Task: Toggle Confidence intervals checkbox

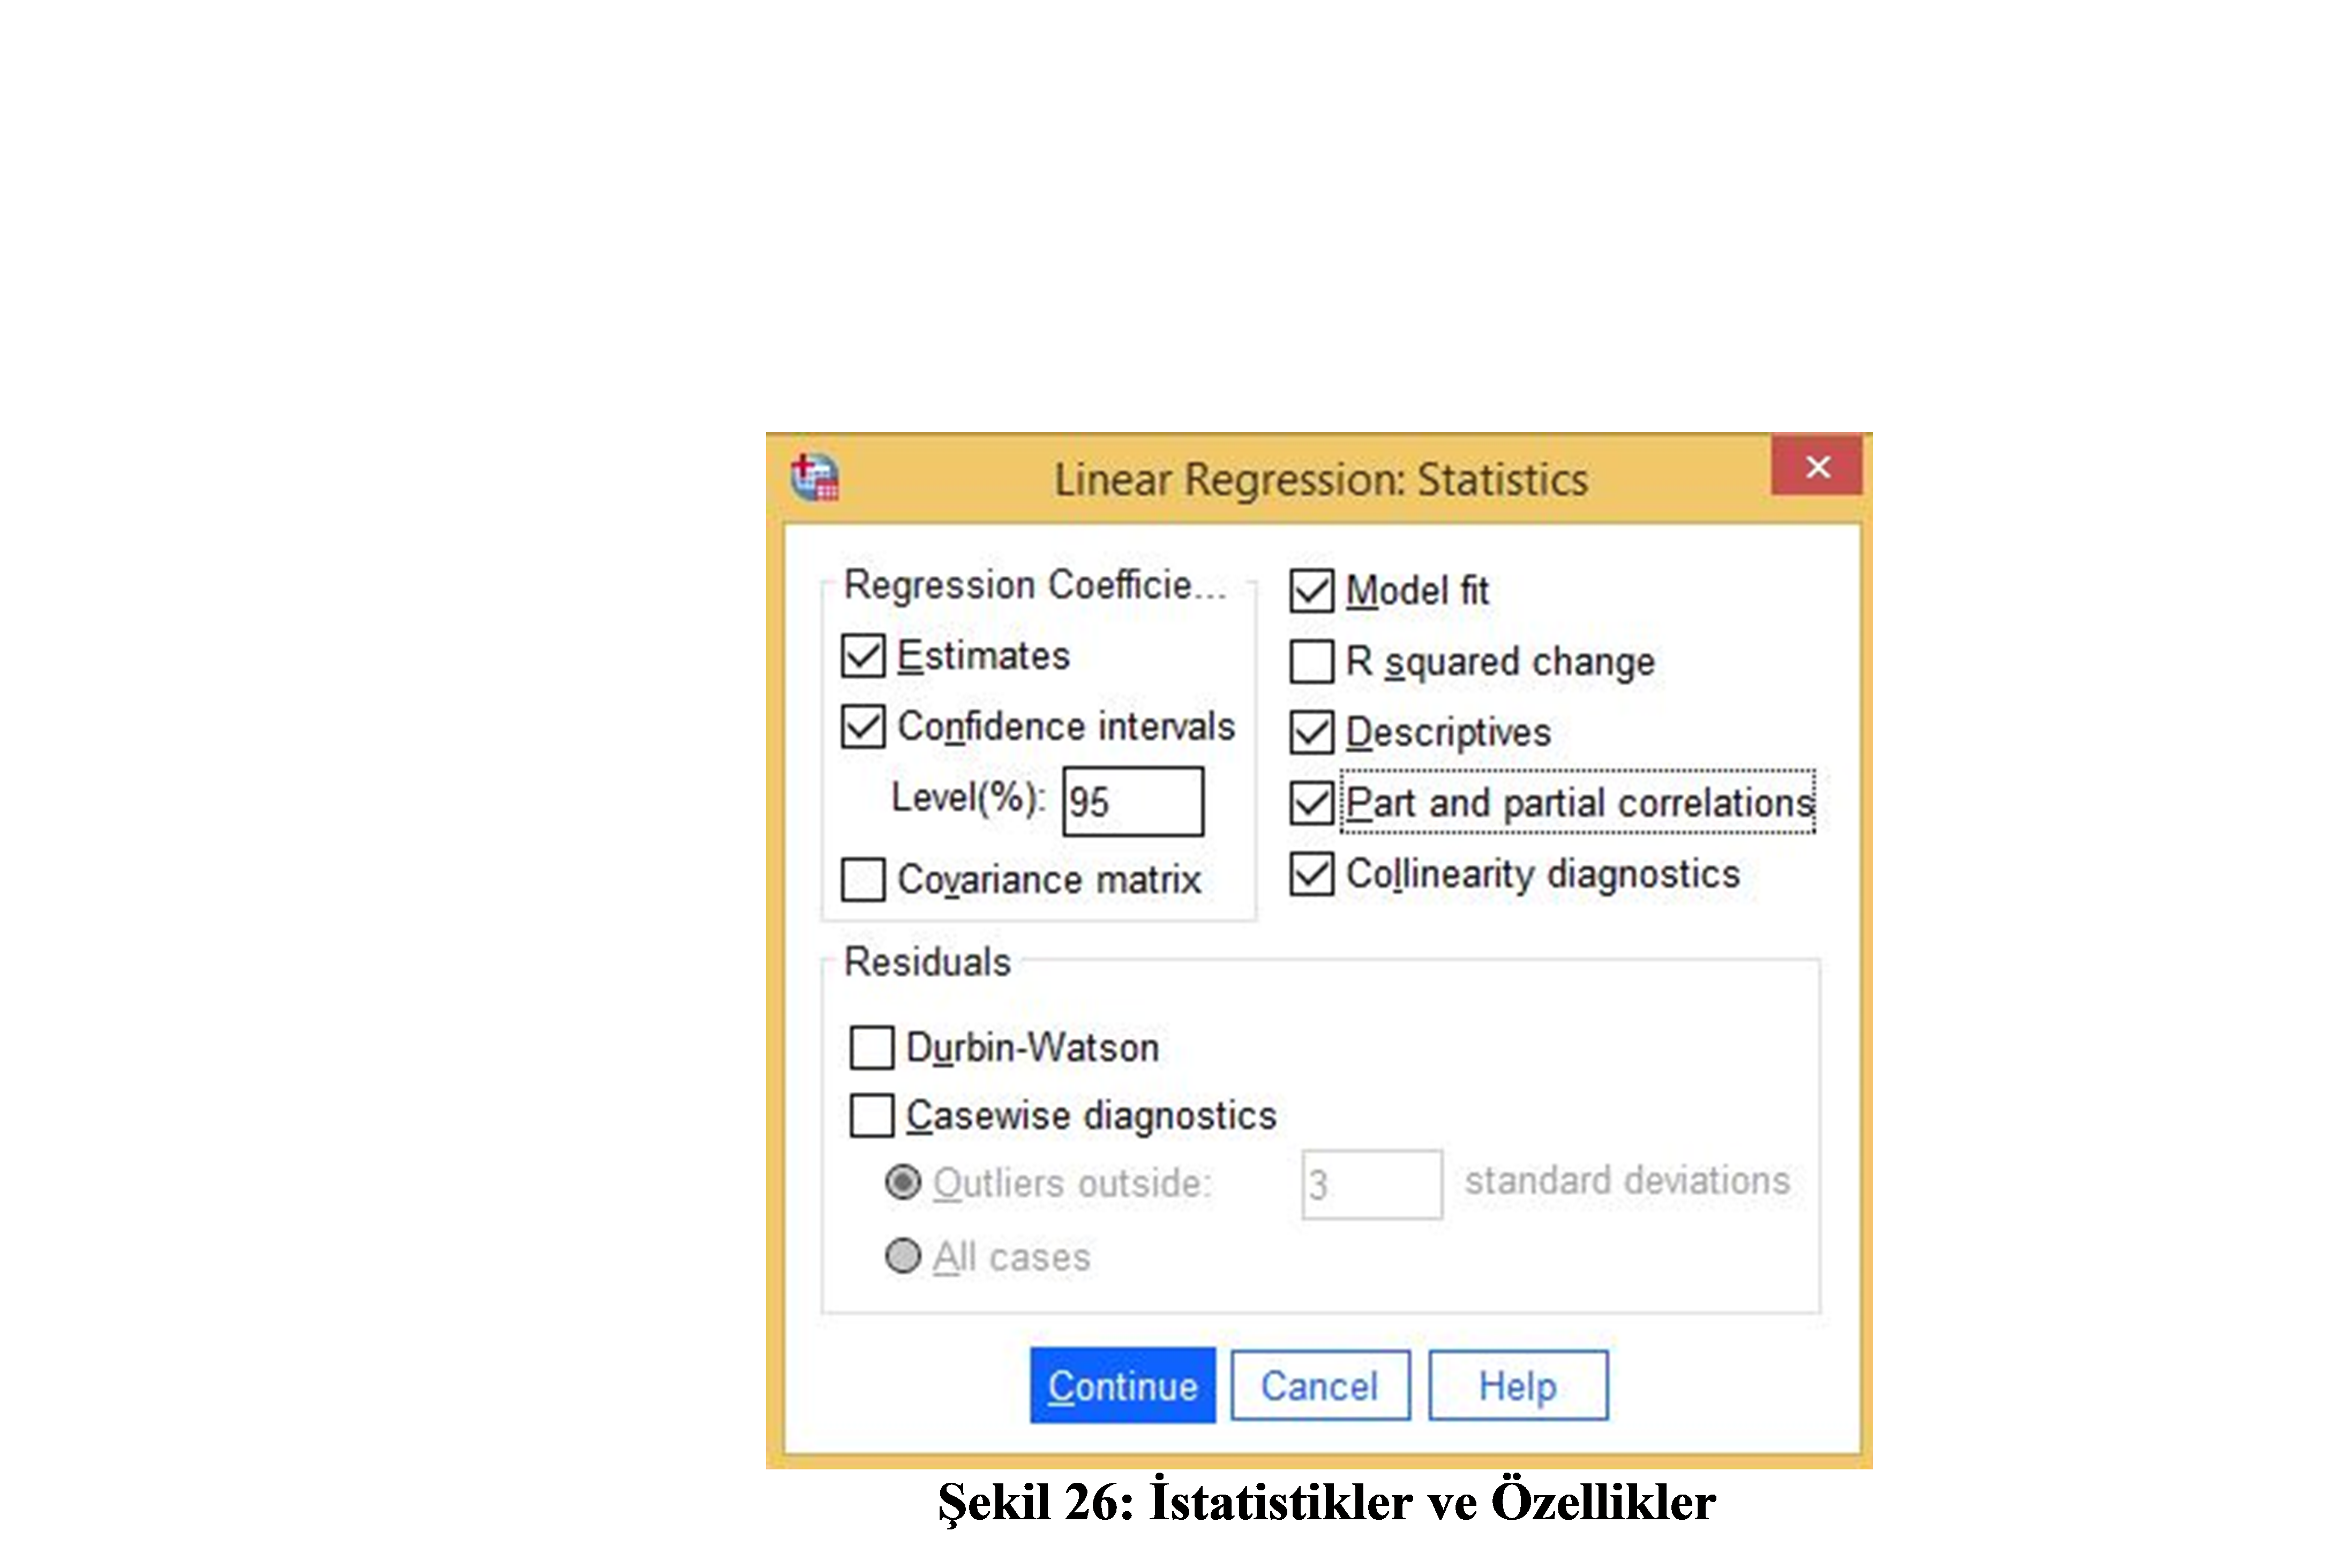Action: click(862, 726)
